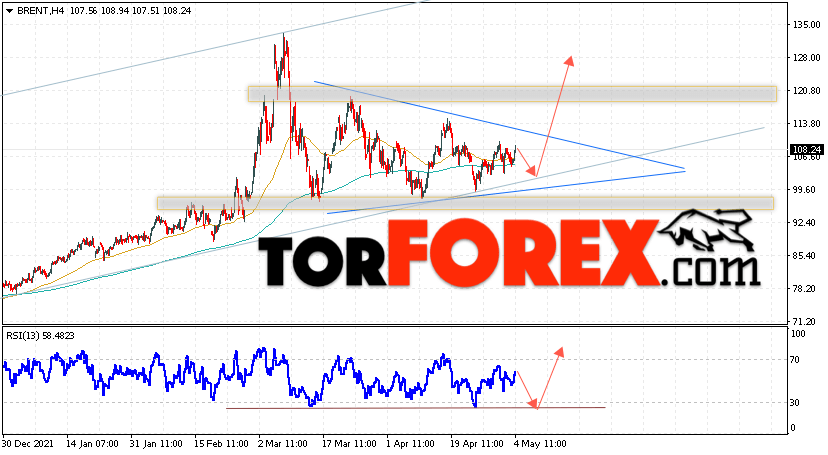Click the 92.40 price axis label
Screen dimensions: 828x455
[x=806, y=223]
